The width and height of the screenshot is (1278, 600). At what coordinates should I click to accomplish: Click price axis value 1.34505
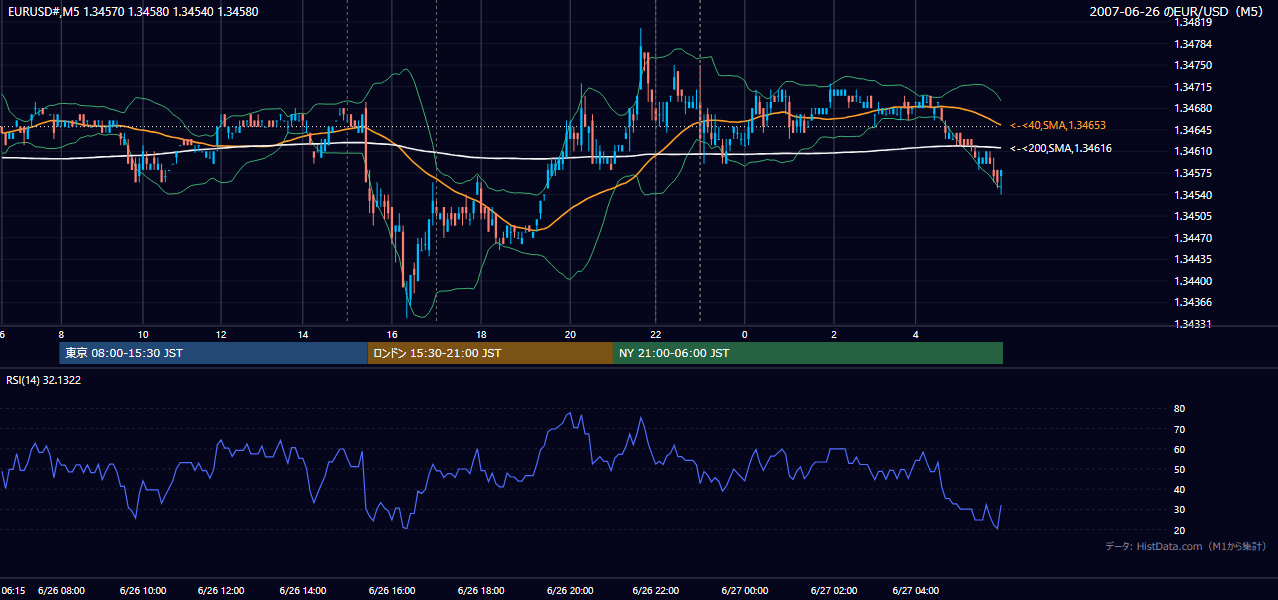point(1194,216)
